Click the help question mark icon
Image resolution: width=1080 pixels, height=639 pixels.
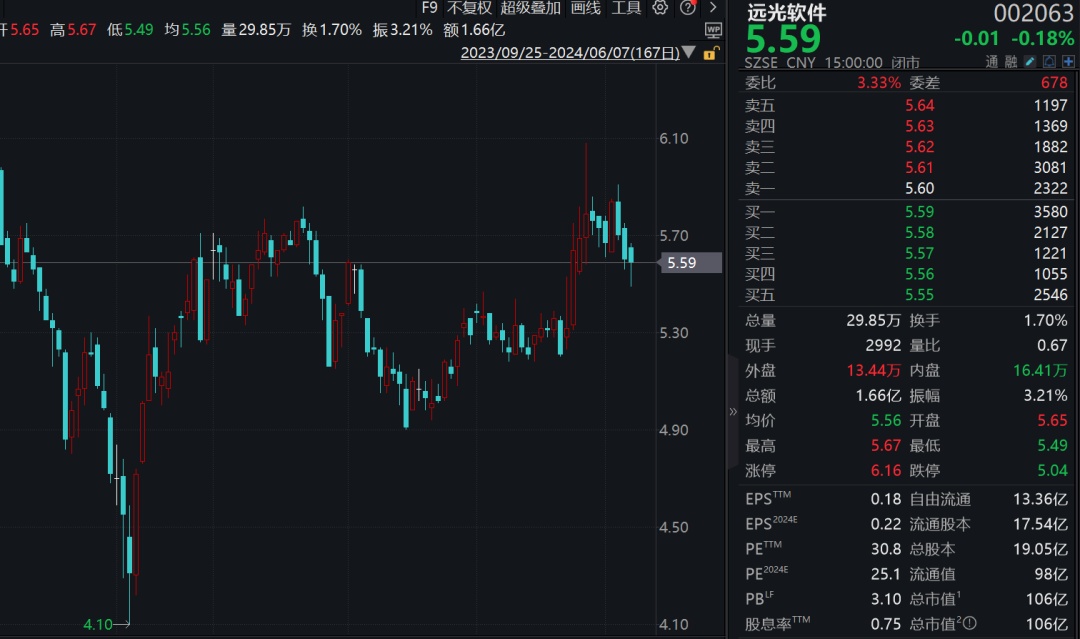click(687, 8)
